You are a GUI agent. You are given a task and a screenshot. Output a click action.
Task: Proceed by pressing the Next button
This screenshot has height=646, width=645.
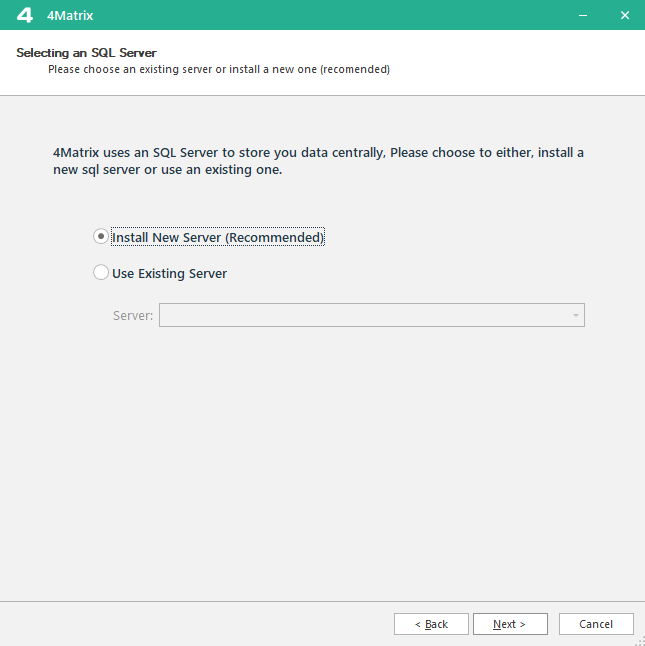[510, 624]
